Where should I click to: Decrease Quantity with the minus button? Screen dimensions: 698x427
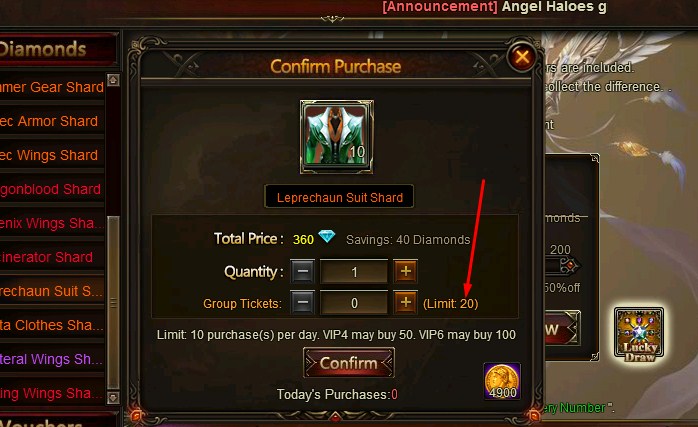pyautogui.click(x=303, y=271)
